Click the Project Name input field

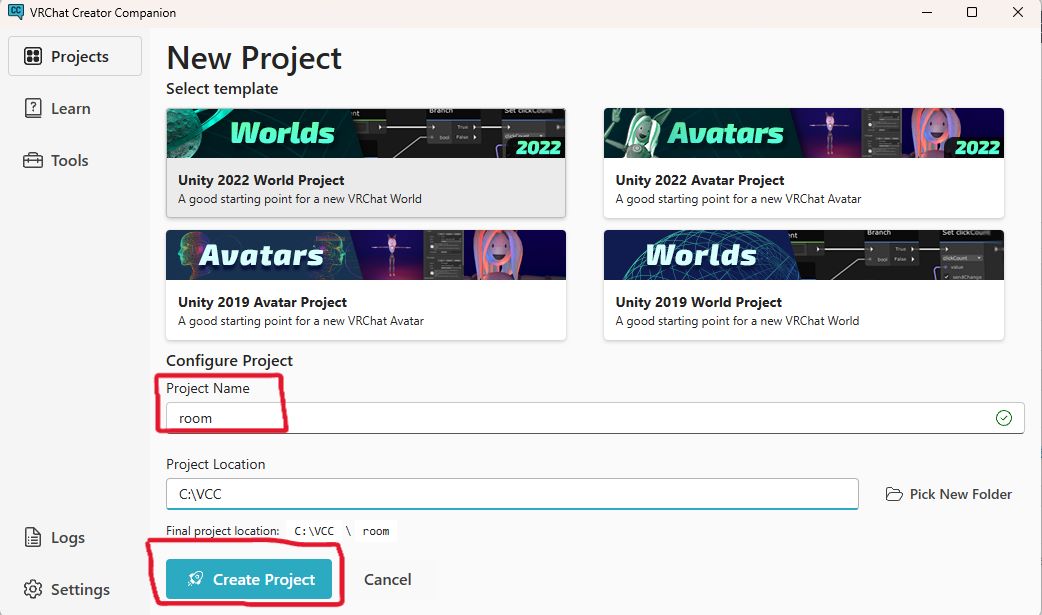[595, 418]
